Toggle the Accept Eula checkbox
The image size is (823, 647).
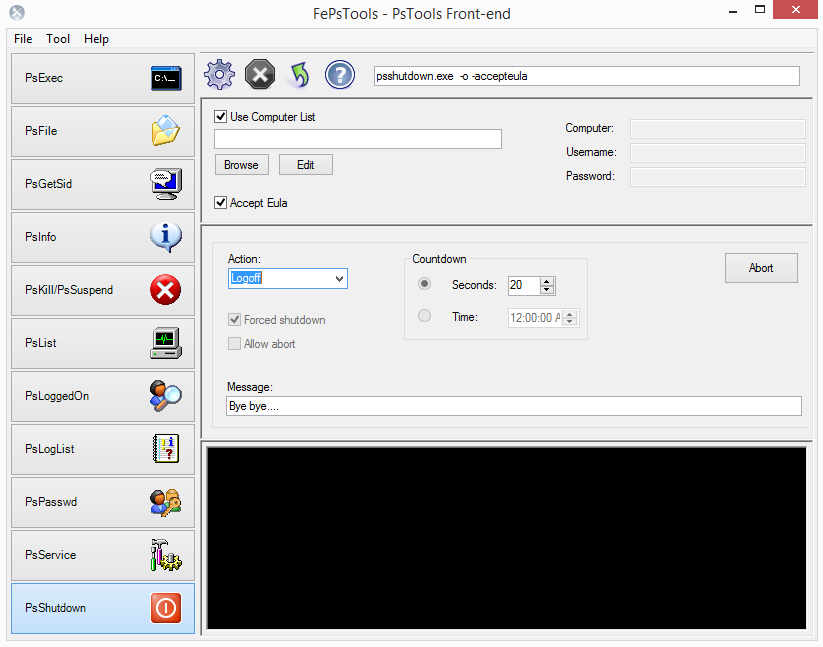click(221, 202)
